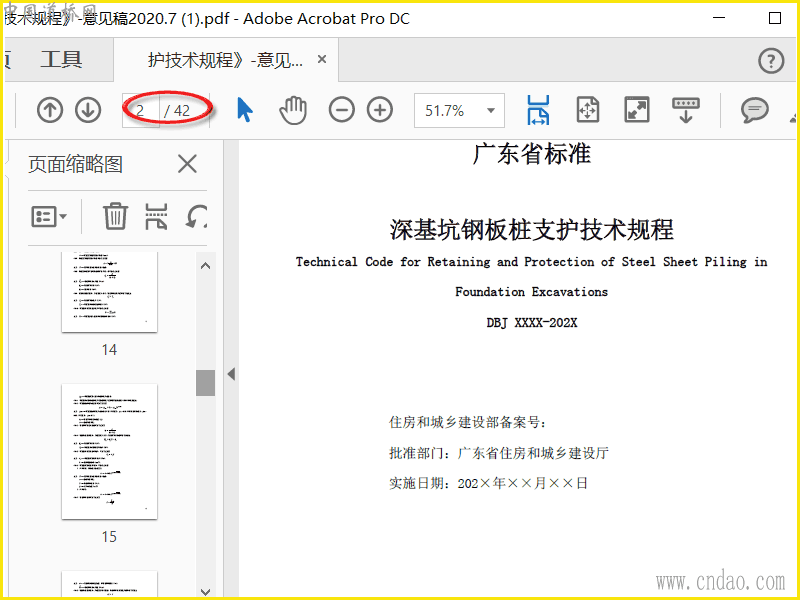800x600 pixels.
Task: Click the code DBJ XXXX-202X
Action: click(x=532, y=322)
